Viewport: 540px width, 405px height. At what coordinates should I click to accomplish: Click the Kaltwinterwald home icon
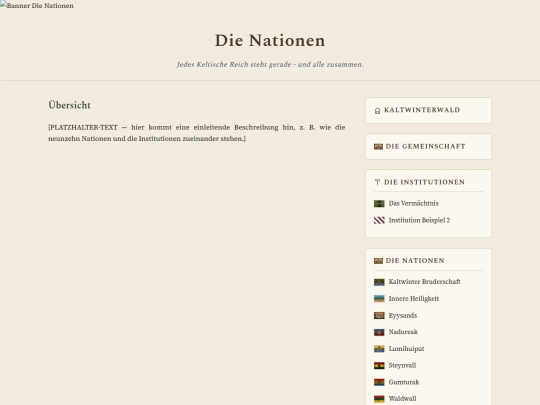(x=377, y=111)
